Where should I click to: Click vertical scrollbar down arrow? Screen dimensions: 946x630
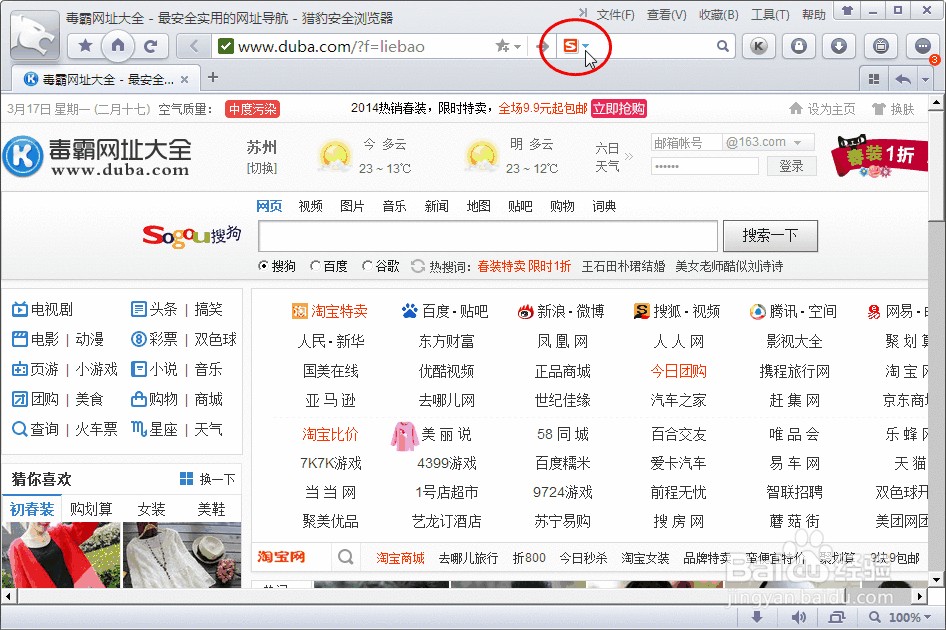pos(936,579)
